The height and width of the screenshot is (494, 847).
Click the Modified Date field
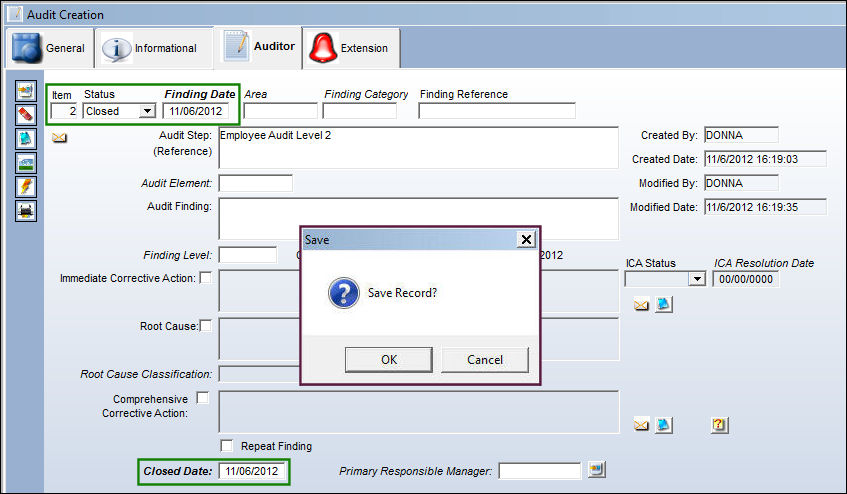click(765, 207)
